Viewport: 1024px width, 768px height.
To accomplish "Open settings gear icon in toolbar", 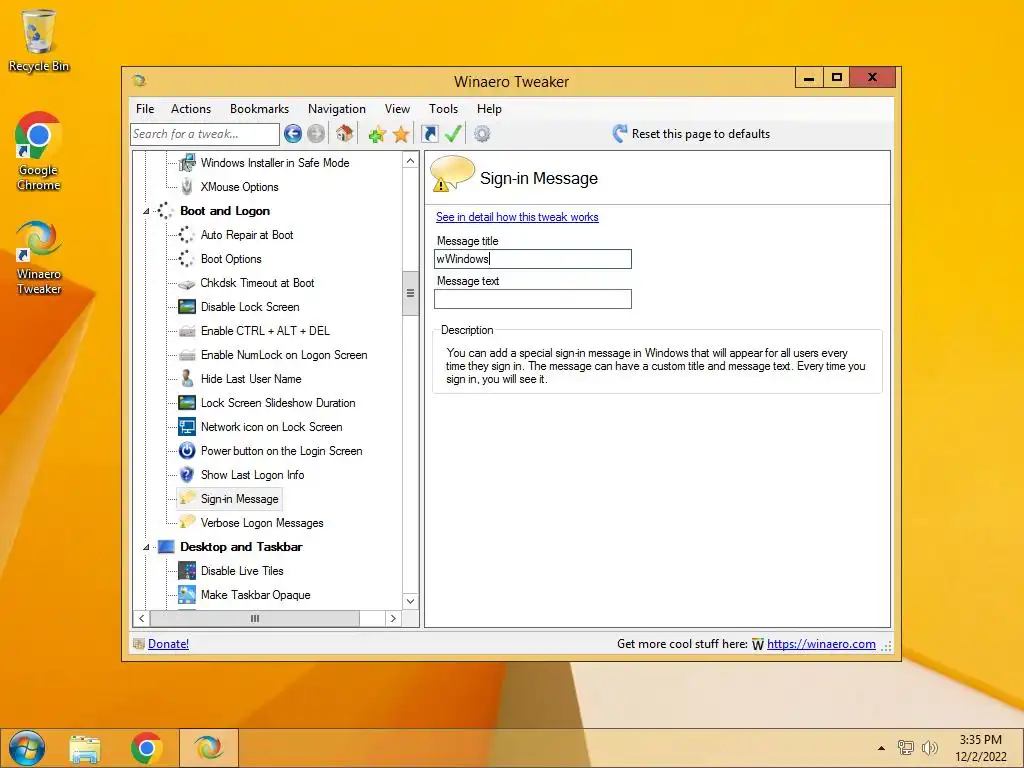I will tap(482, 134).
